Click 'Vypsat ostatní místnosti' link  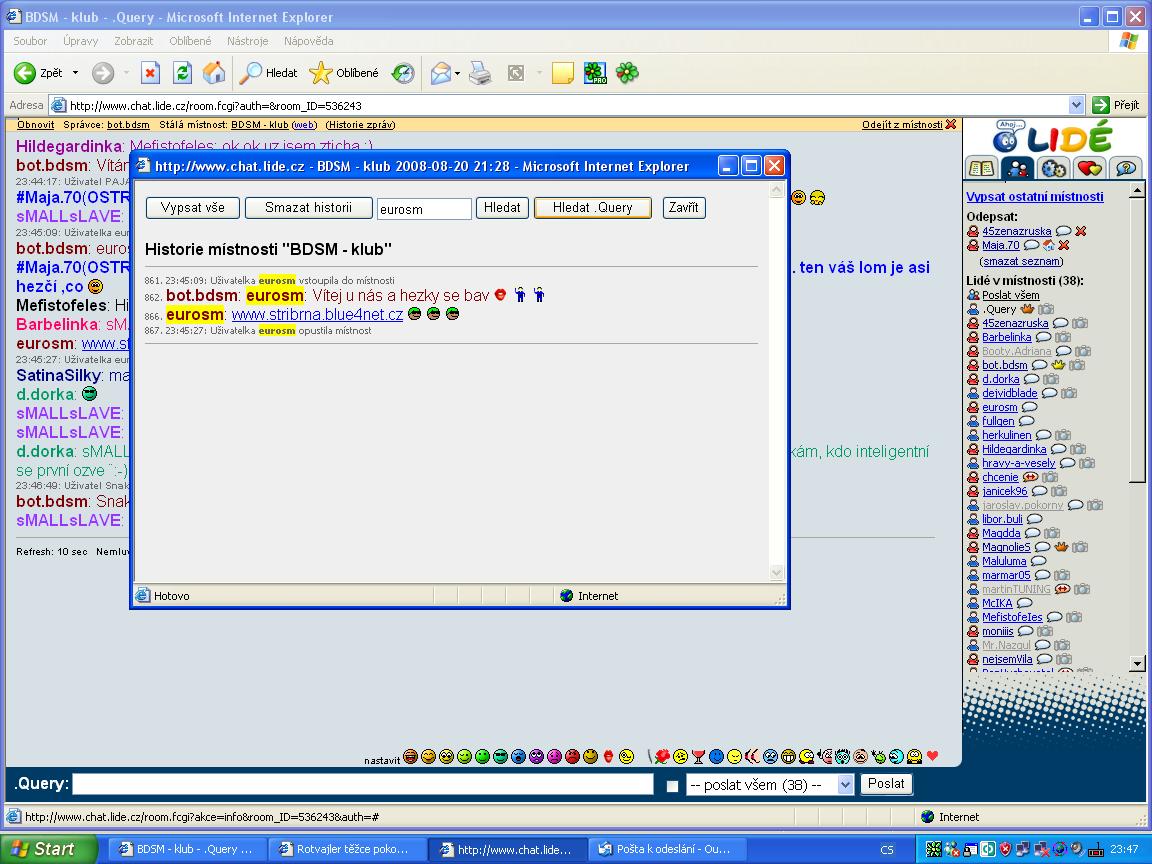pos(1034,196)
